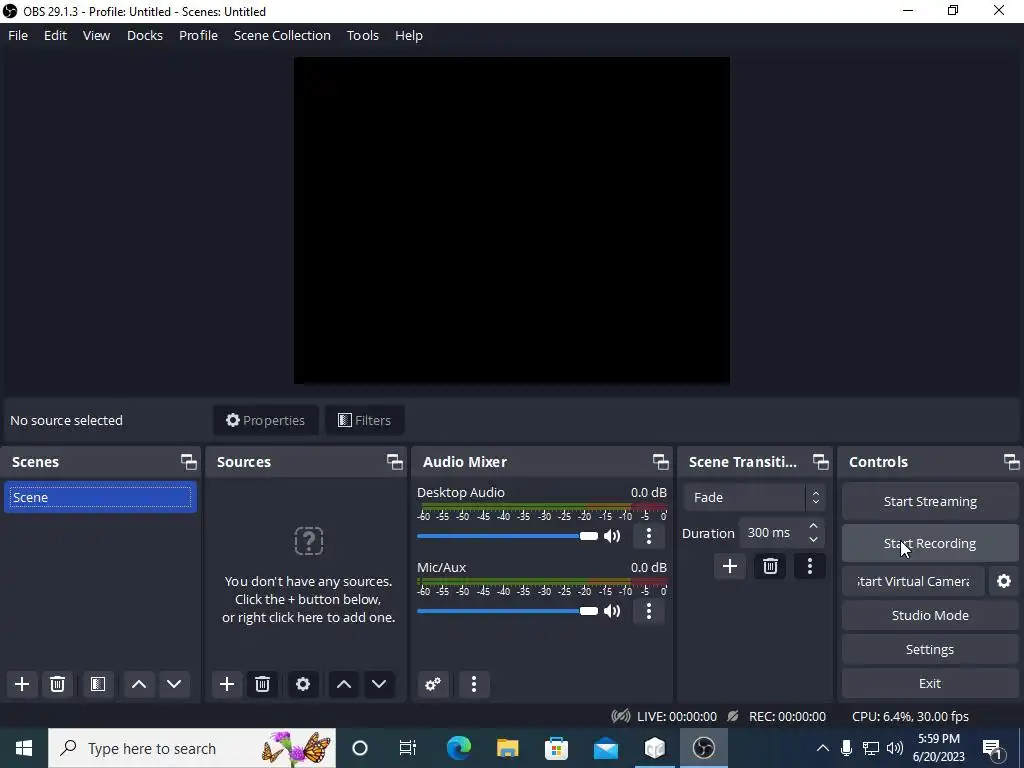Open source properties gear in Sources panel

(x=303, y=684)
